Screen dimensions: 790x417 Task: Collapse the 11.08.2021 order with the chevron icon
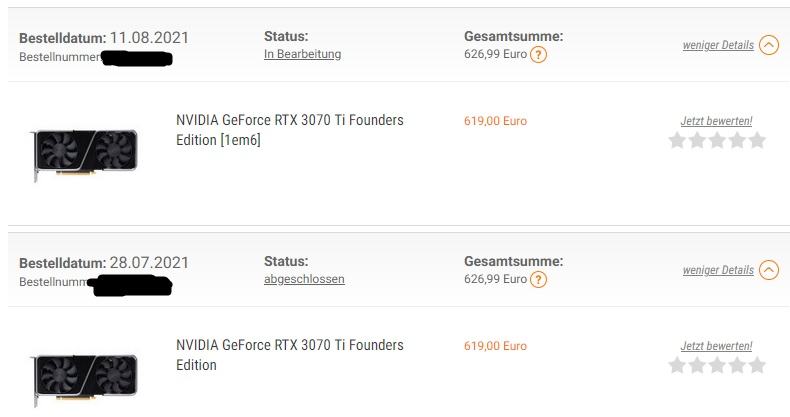tap(768, 45)
